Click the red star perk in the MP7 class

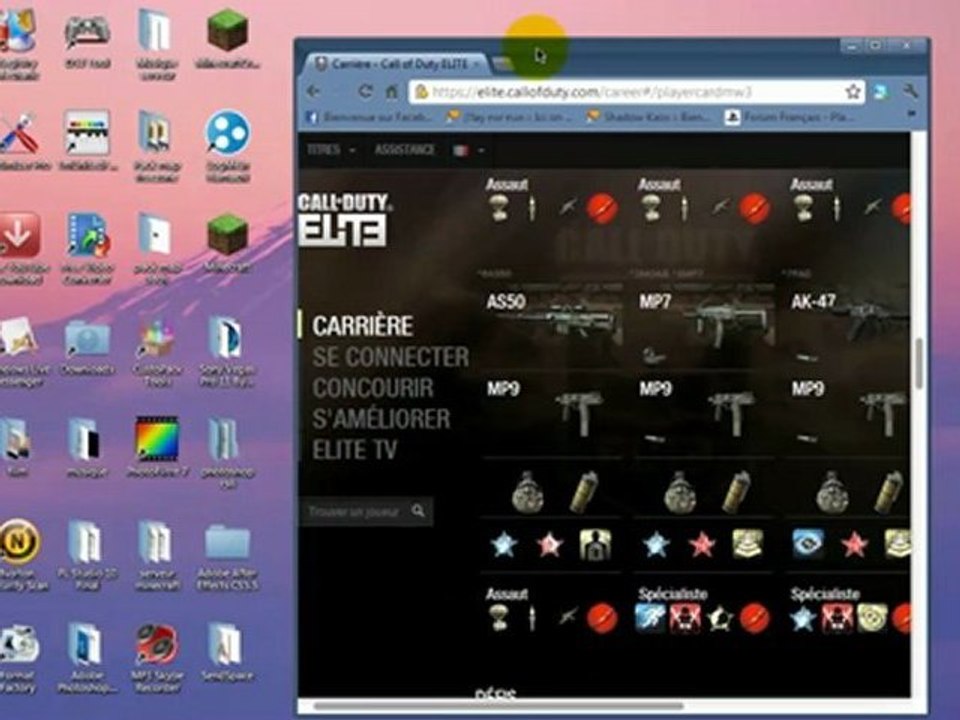(702, 544)
